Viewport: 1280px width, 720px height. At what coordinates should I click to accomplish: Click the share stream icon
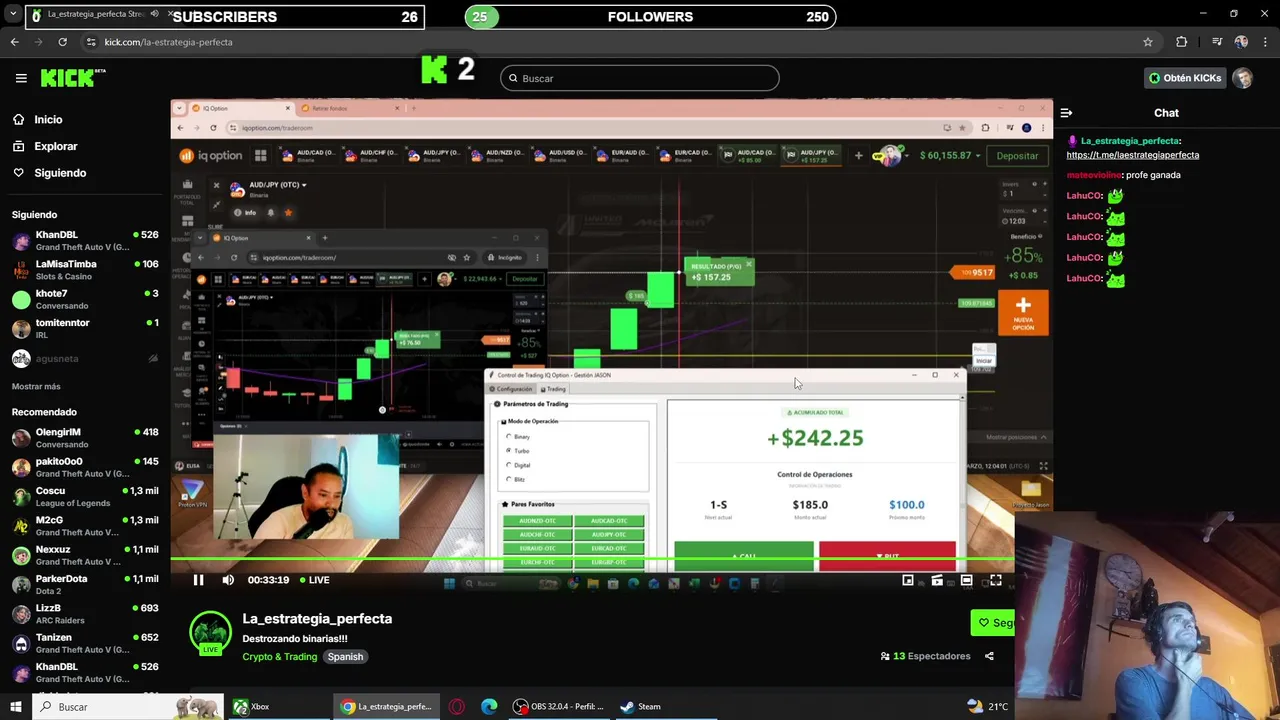tap(989, 656)
